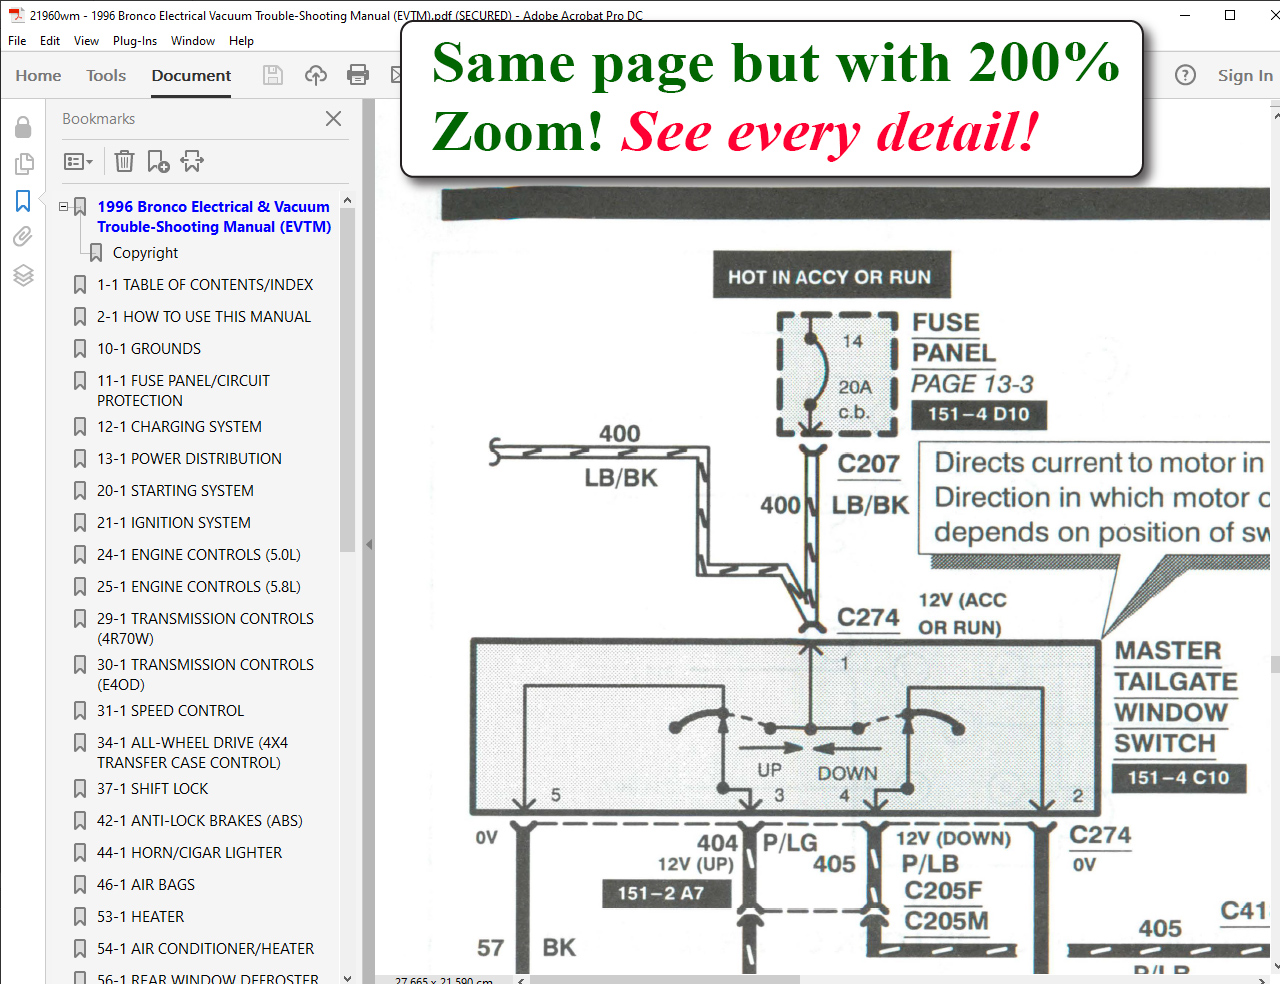Collapse the navigation pane with the arrow handle
Viewport: 1280px width, 984px height.
point(369,544)
